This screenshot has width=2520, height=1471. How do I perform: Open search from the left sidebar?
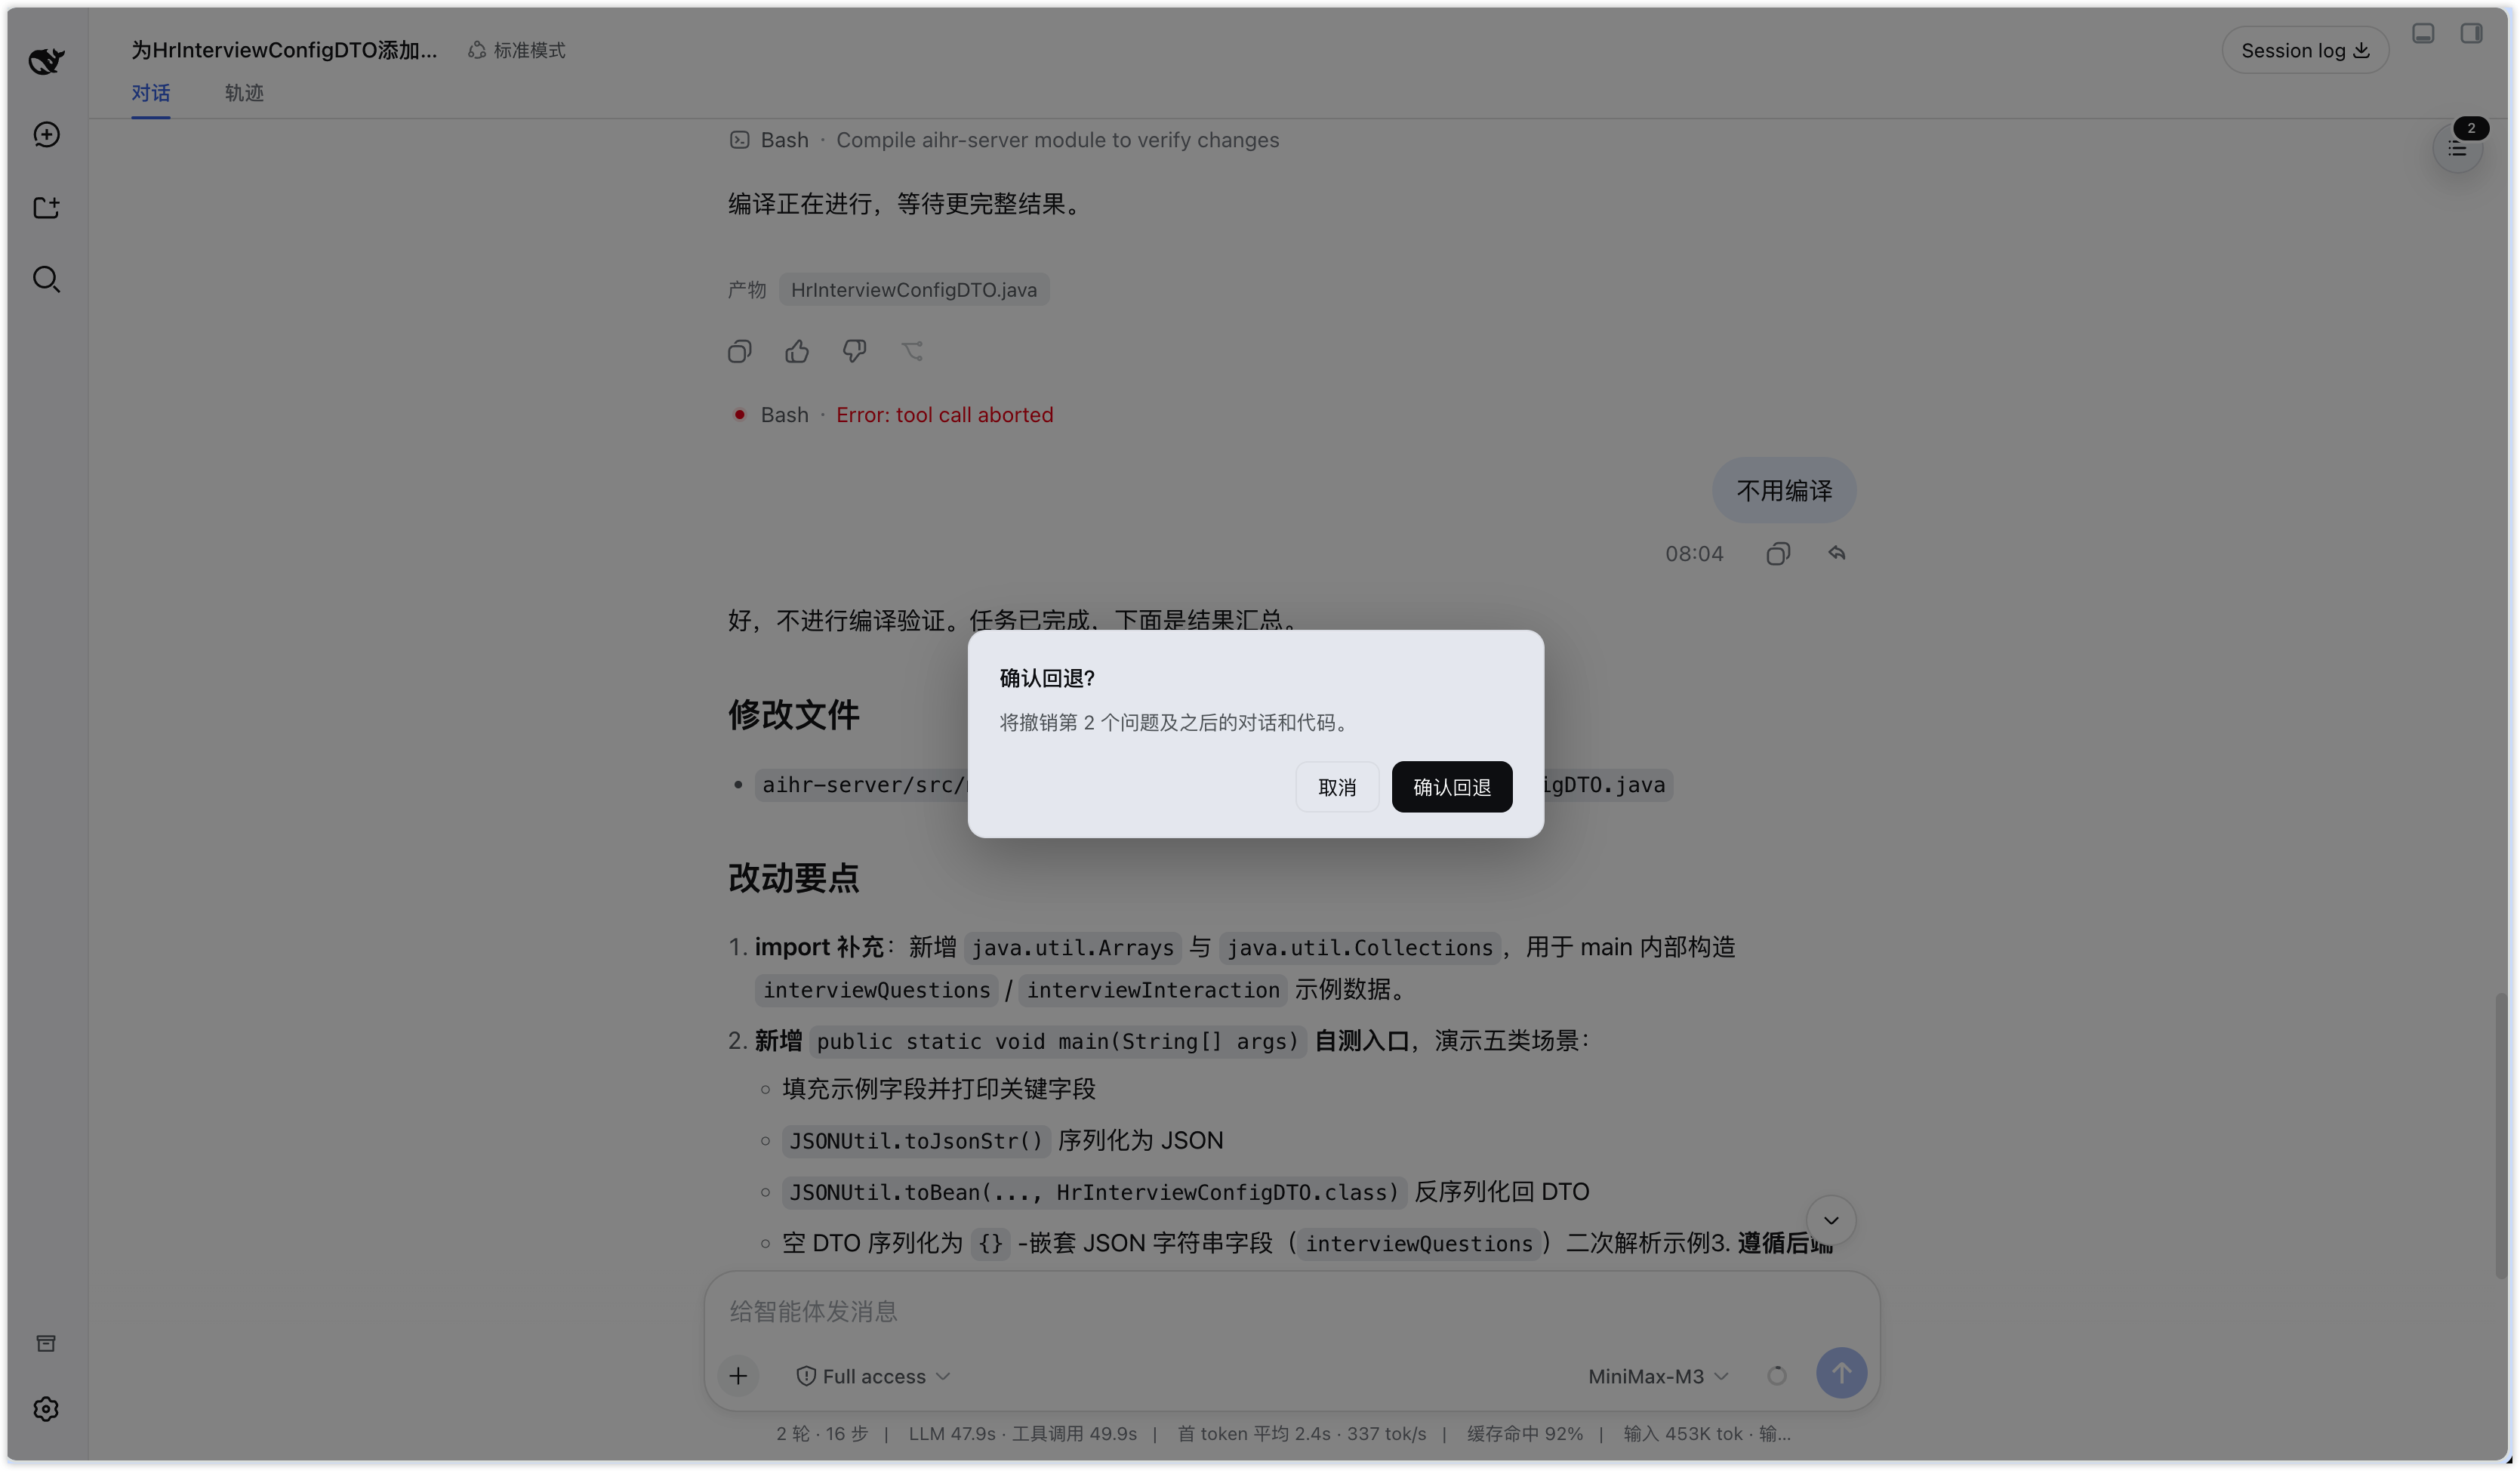click(46, 279)
